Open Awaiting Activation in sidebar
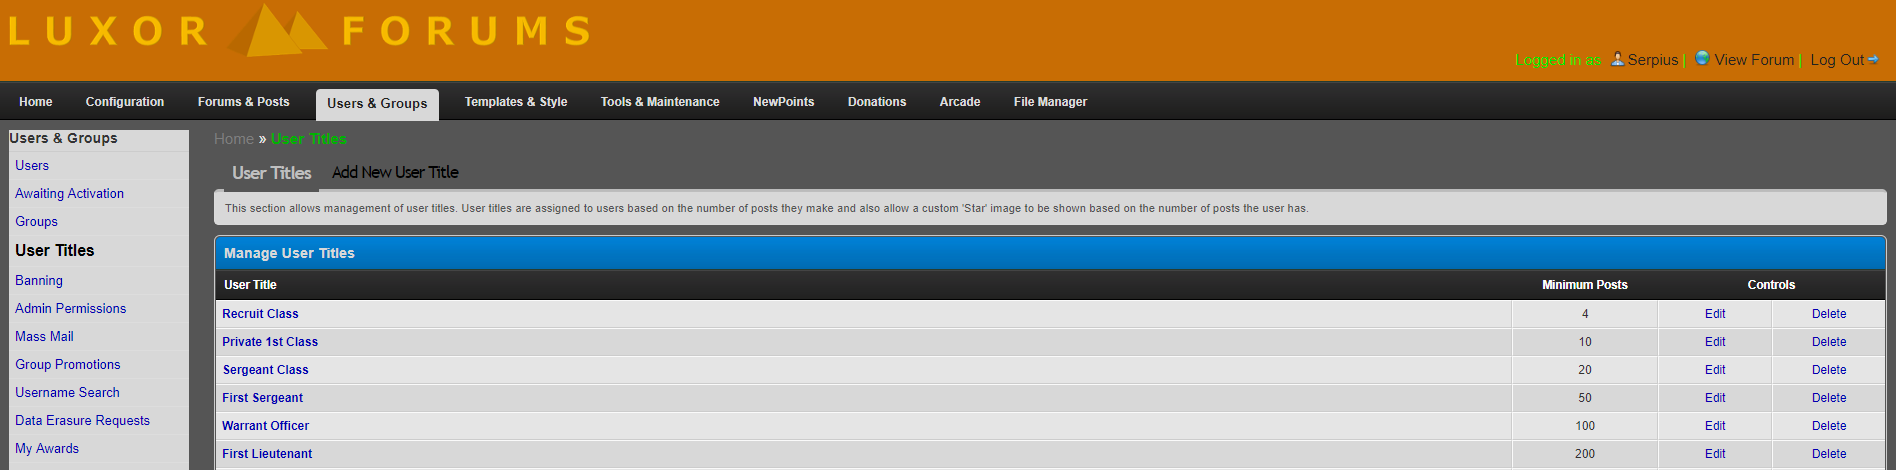1896x470 pixels. pos(70,194)
